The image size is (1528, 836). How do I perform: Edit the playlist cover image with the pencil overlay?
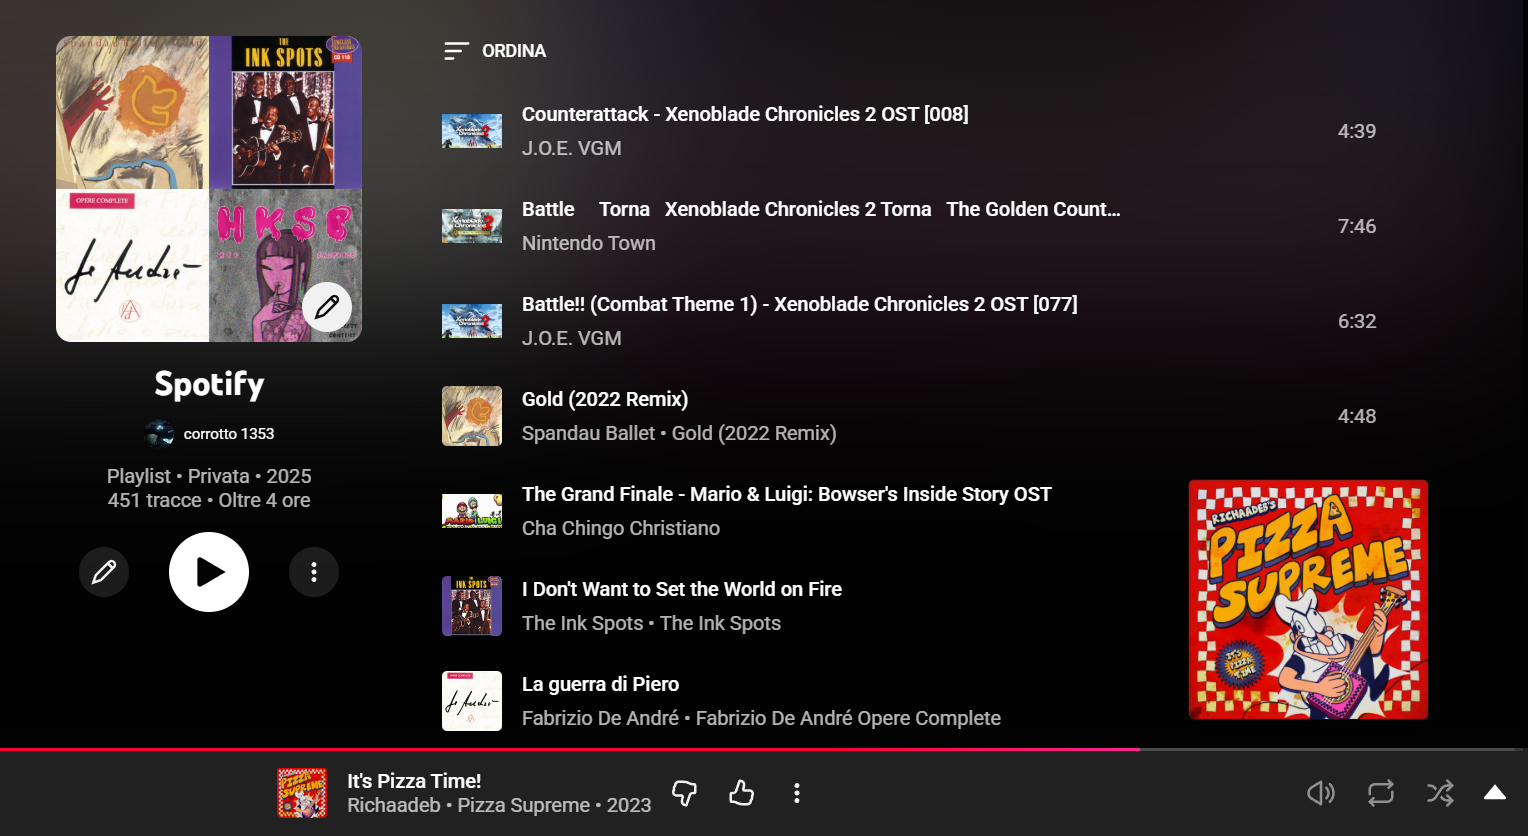point(327,307)
